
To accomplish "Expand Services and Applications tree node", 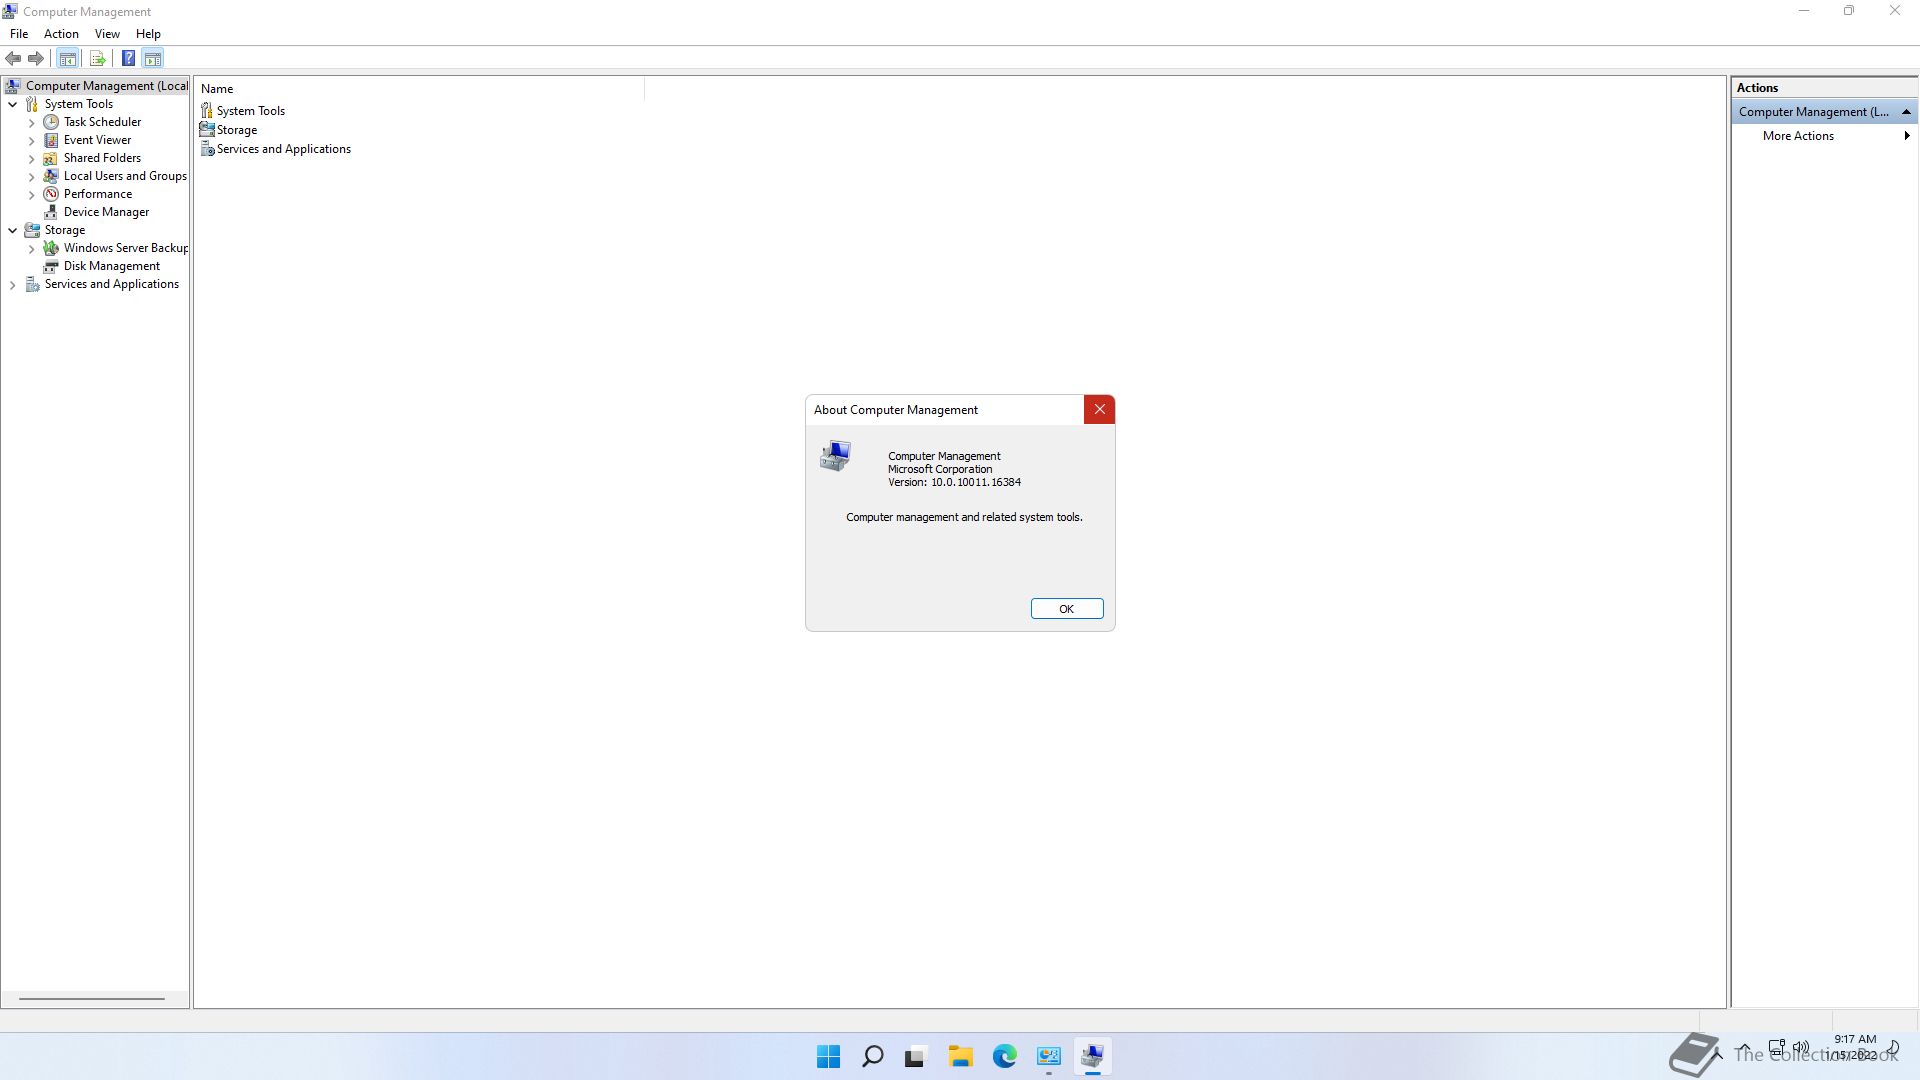I will point(12,284).
